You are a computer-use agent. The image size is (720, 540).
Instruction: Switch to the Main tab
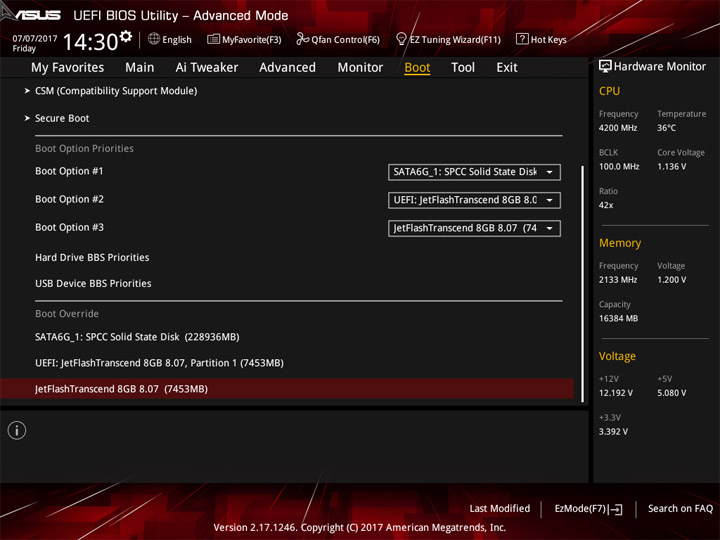(140, 68)
